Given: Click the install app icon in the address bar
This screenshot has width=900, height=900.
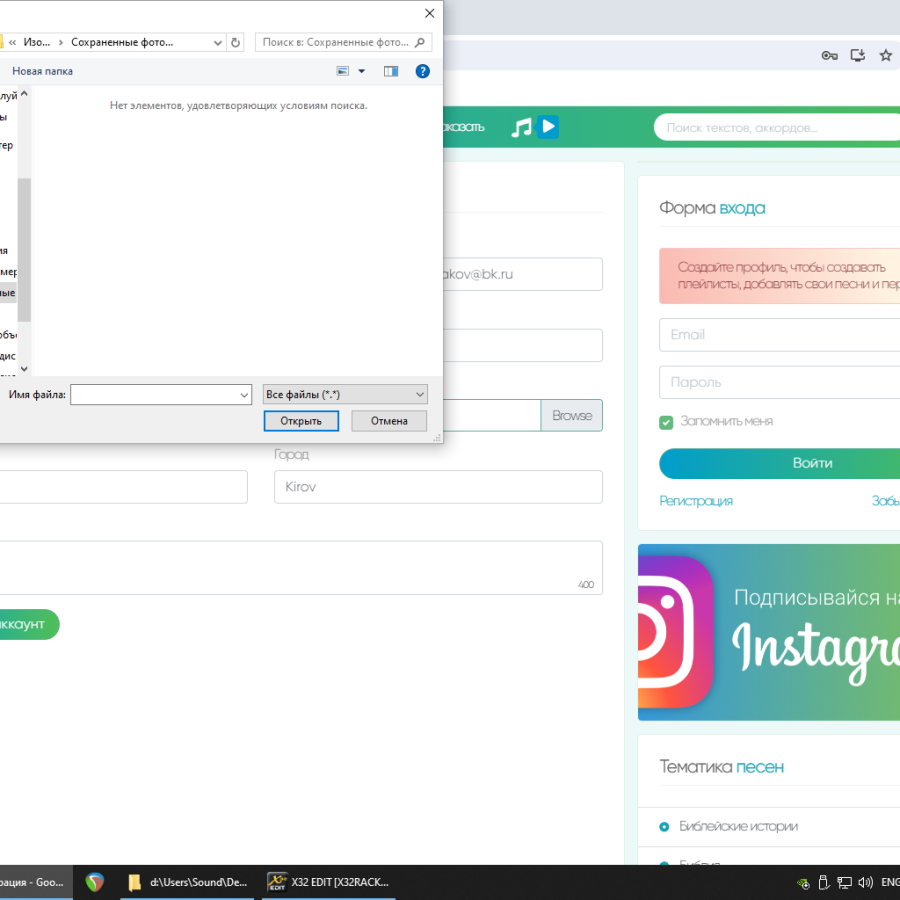Looking at the screenshot, I should coord(857,56).
